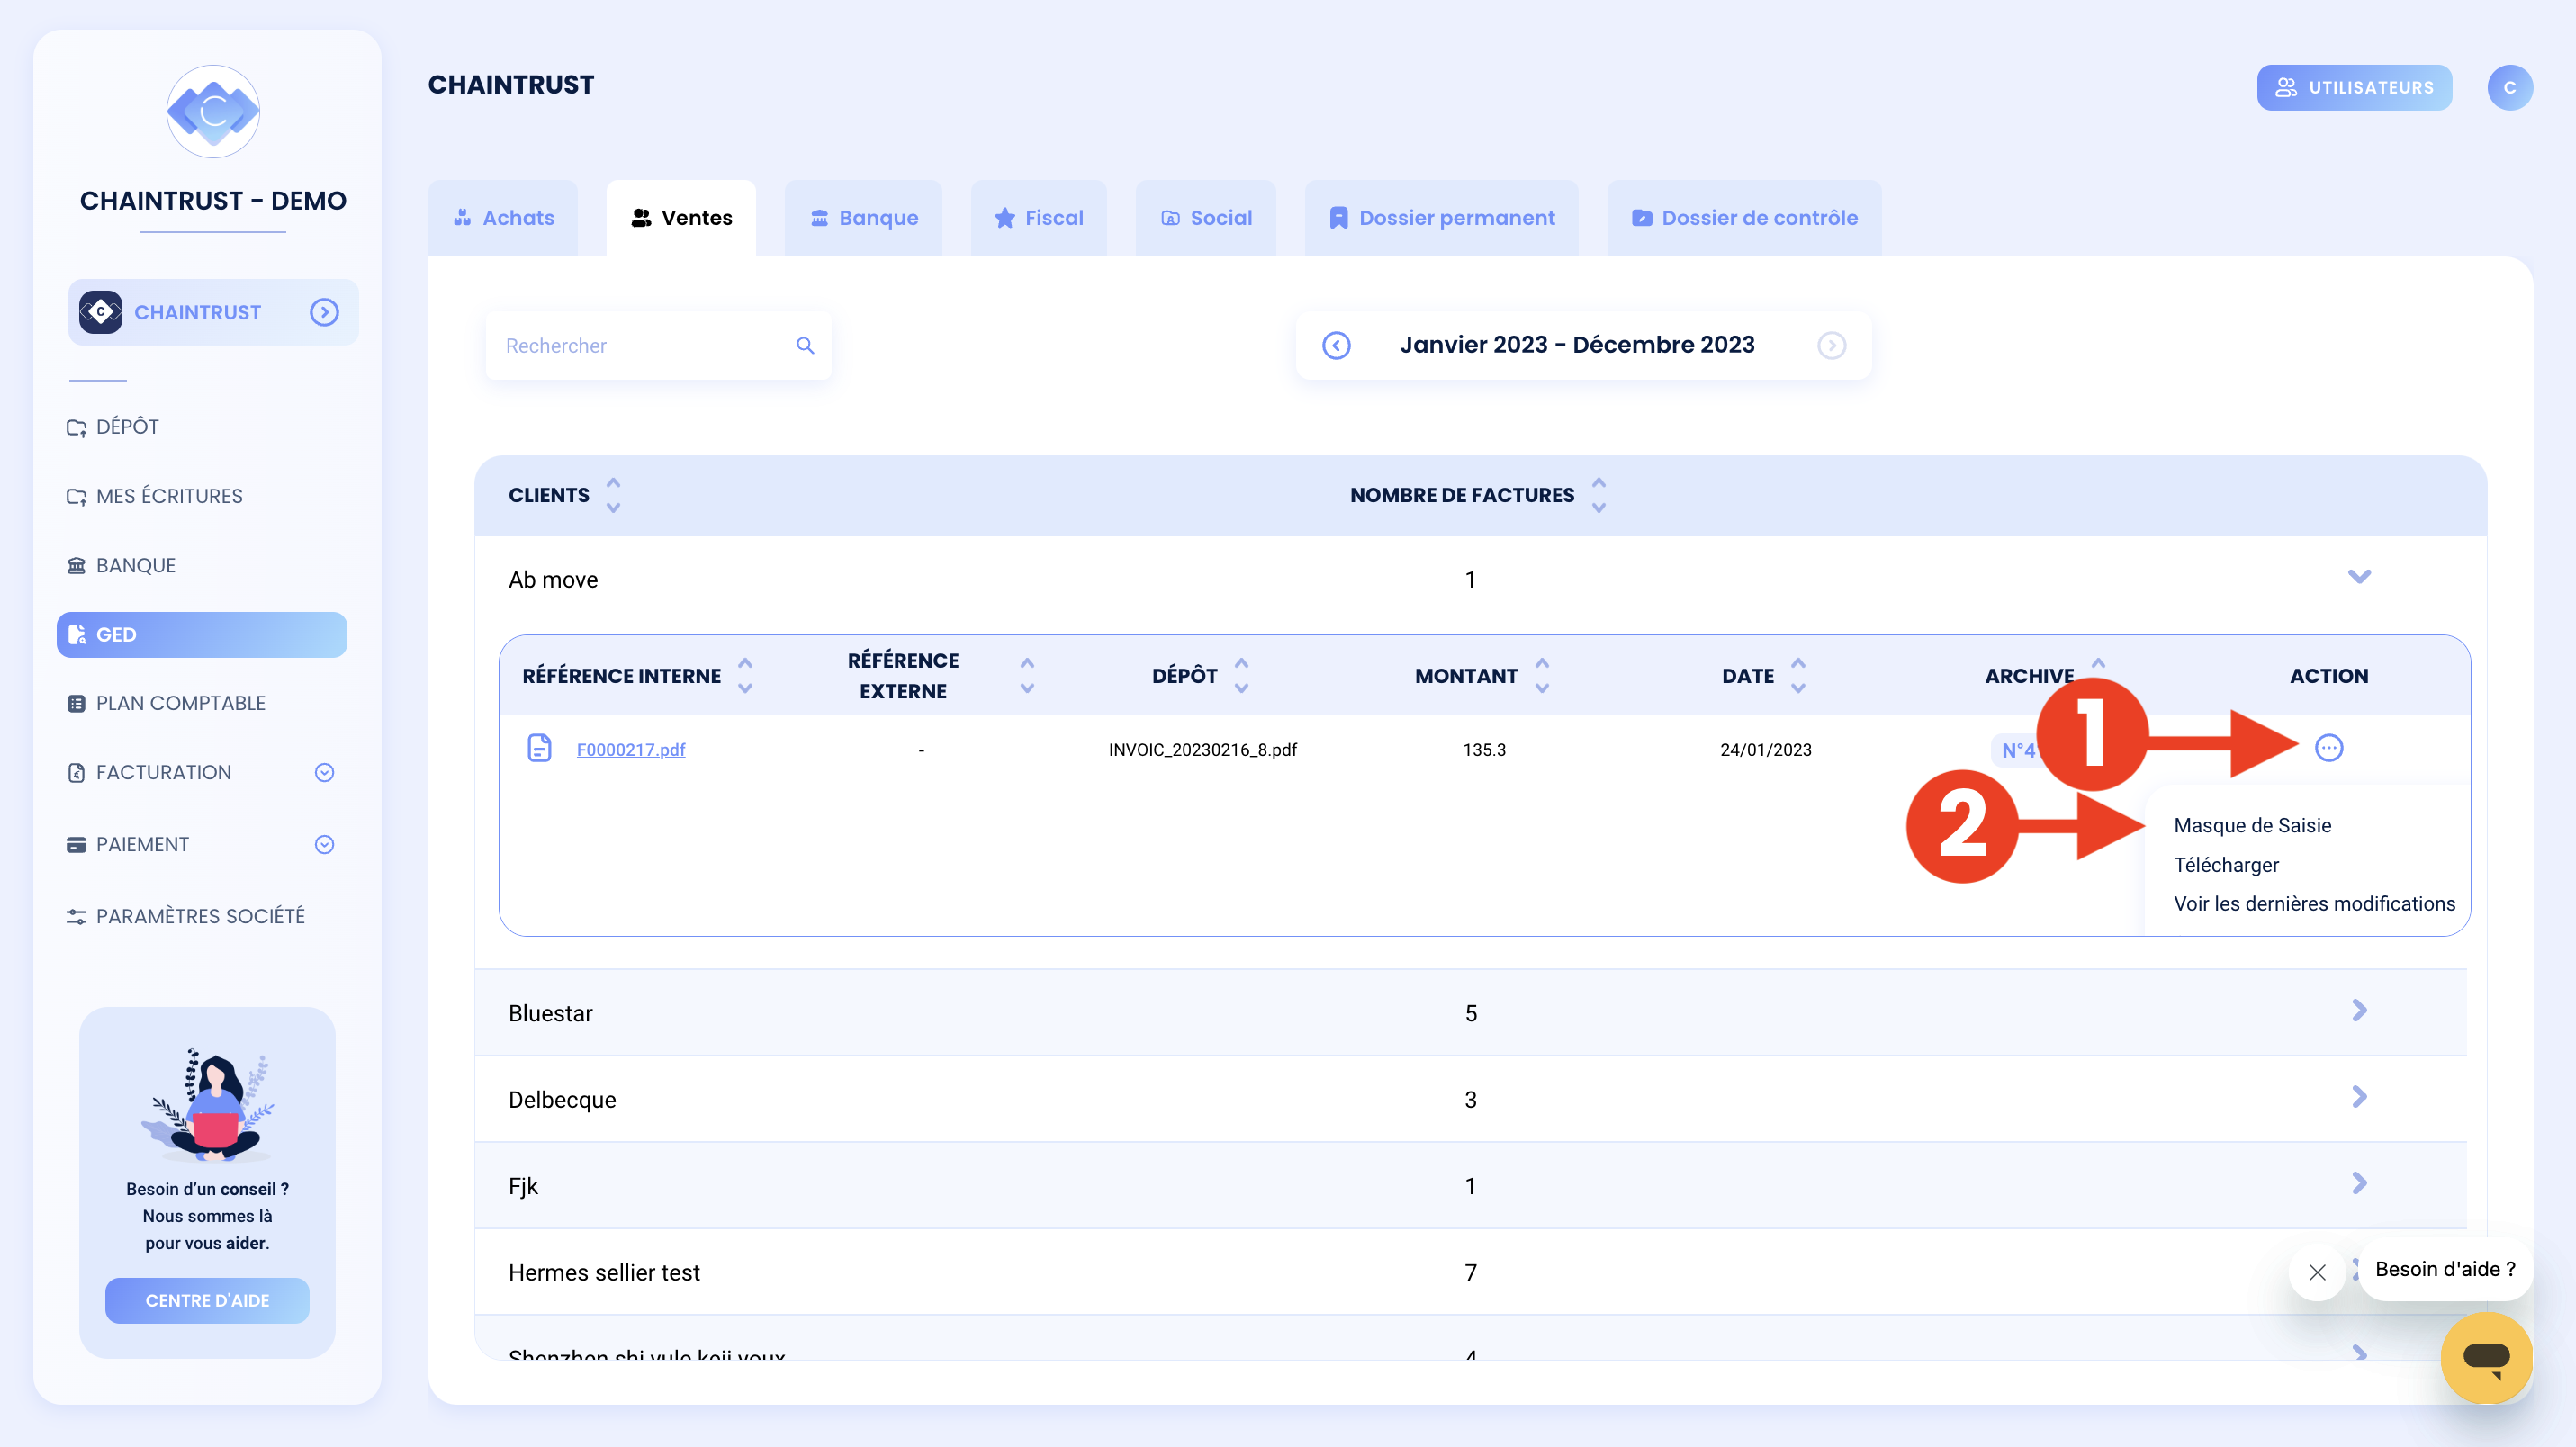The width and height of the screenshot is (2576, 1447).
Task: Go to next fiscal period
Action: click(x=1832, y=346)
